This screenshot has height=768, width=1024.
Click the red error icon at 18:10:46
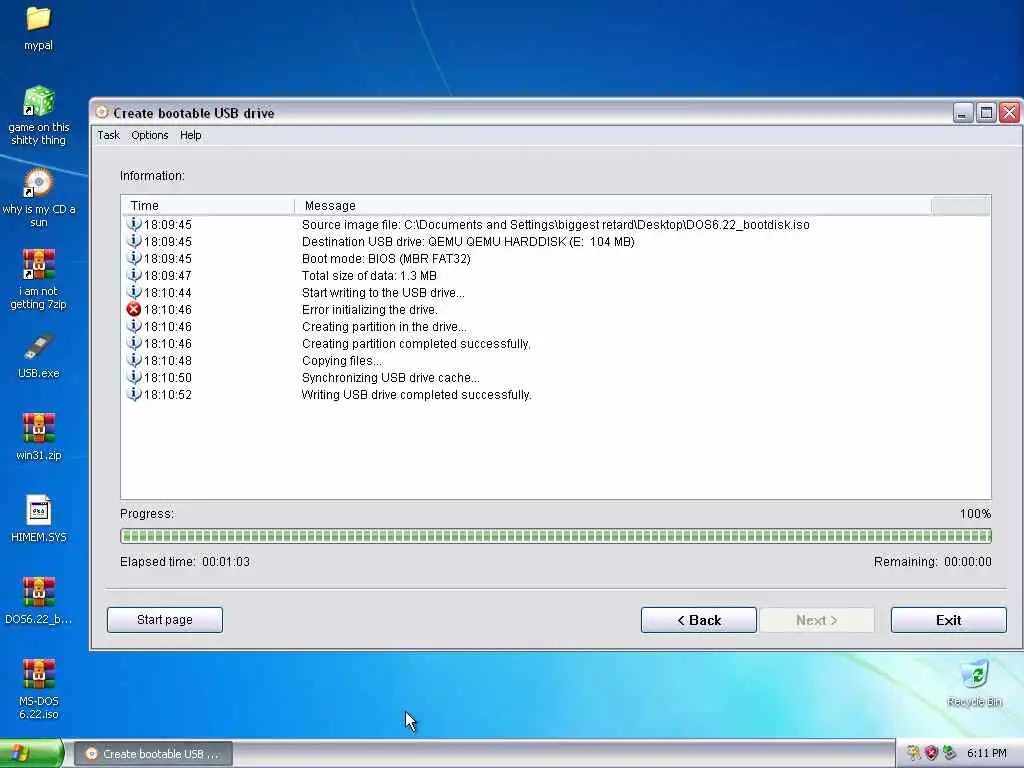tap(134, 310)
